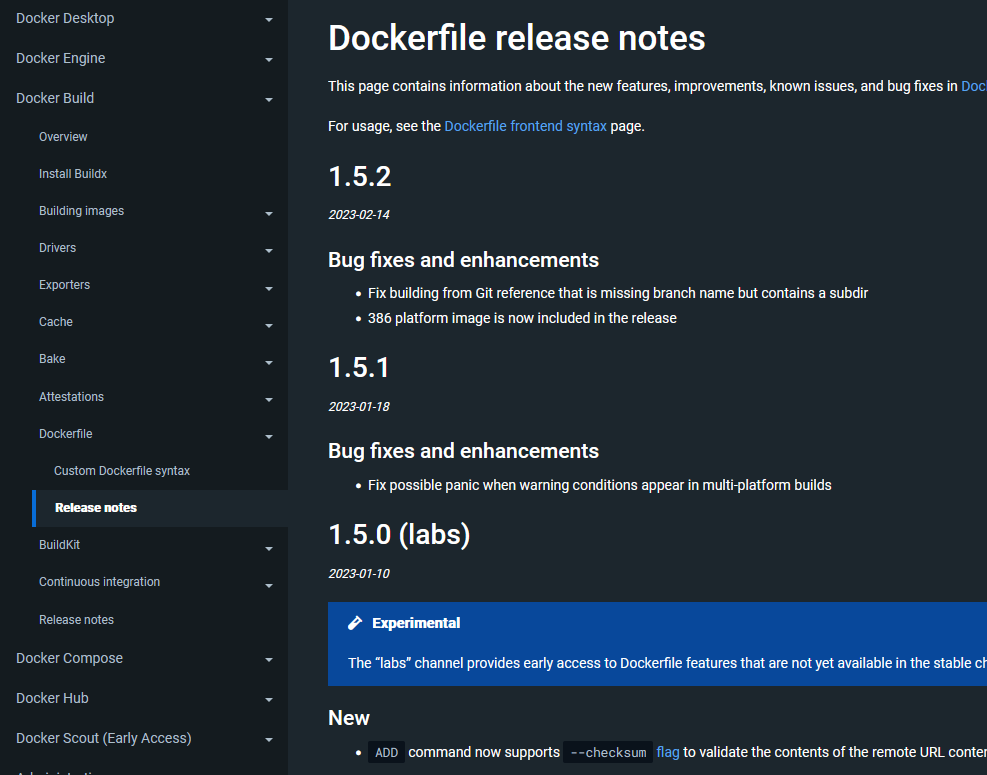987x775 pixels.
Task: Click the --checksum code label
Action: [608, 753]
